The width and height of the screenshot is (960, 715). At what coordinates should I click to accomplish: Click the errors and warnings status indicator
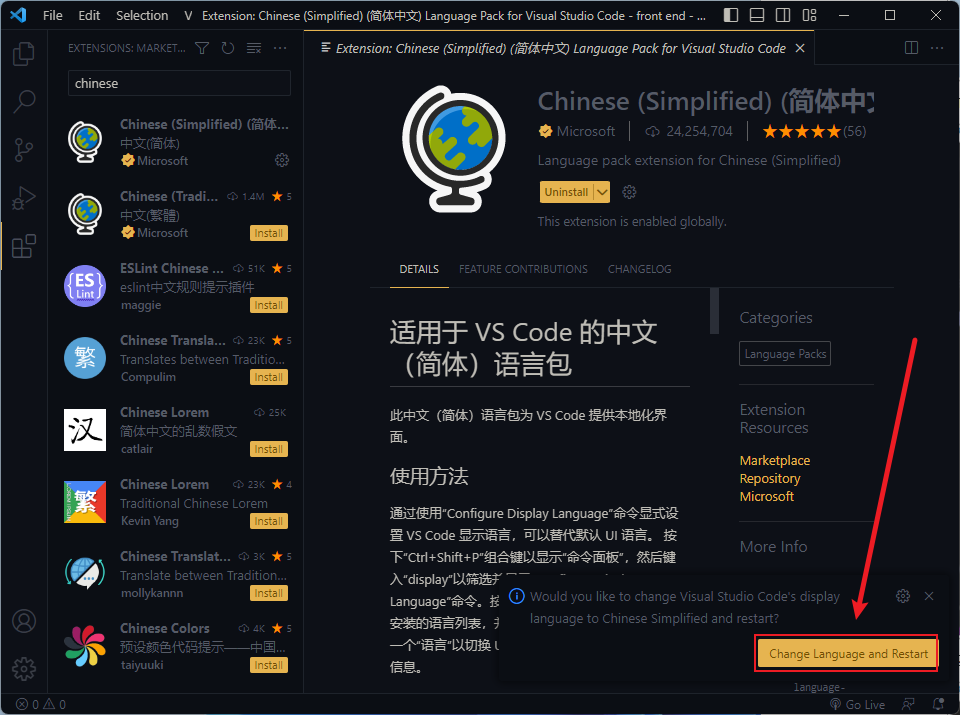(x=40, y=705)
